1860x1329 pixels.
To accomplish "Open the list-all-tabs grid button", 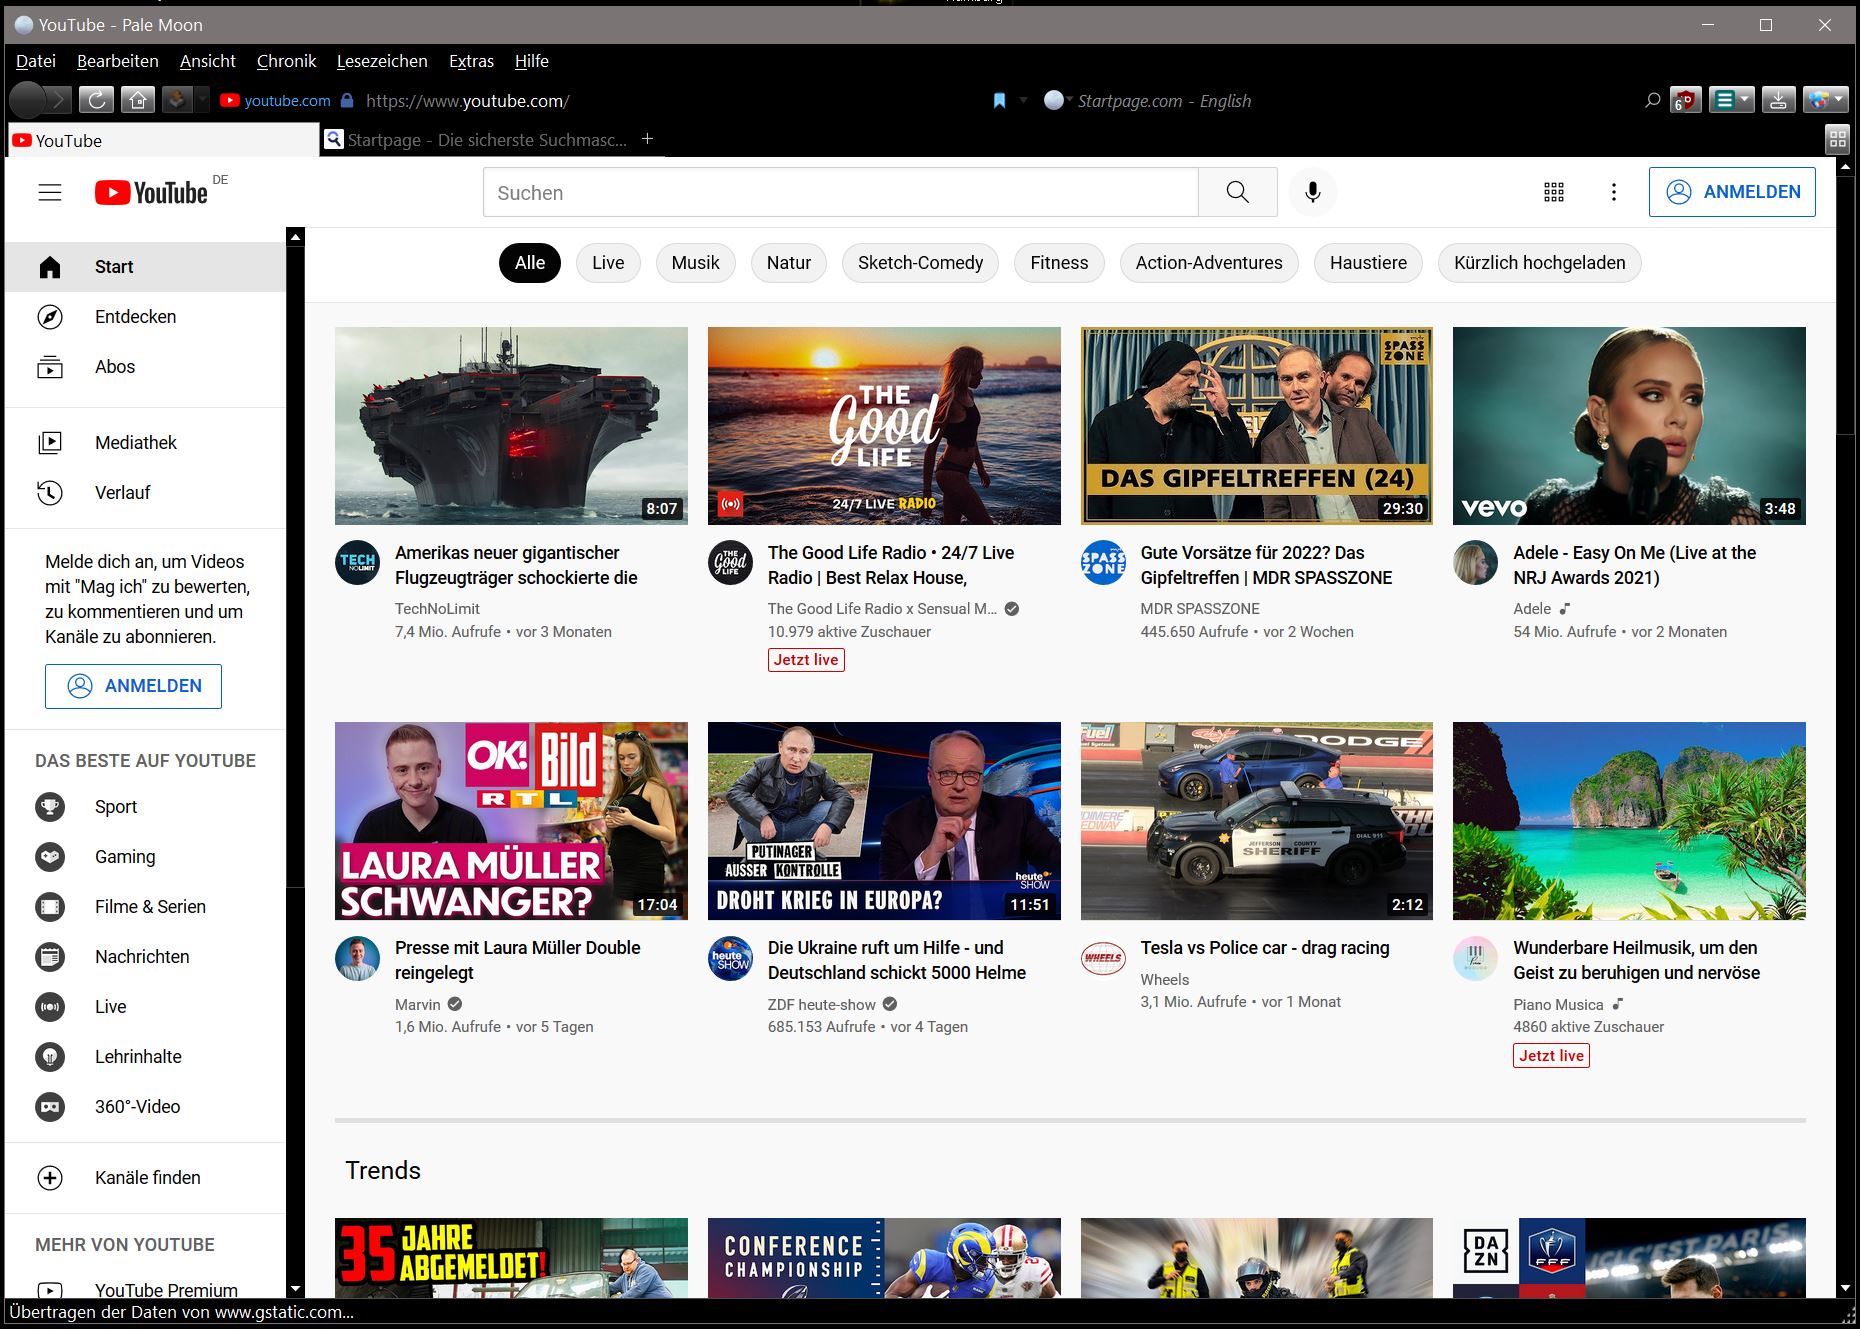I will 1838,139.
